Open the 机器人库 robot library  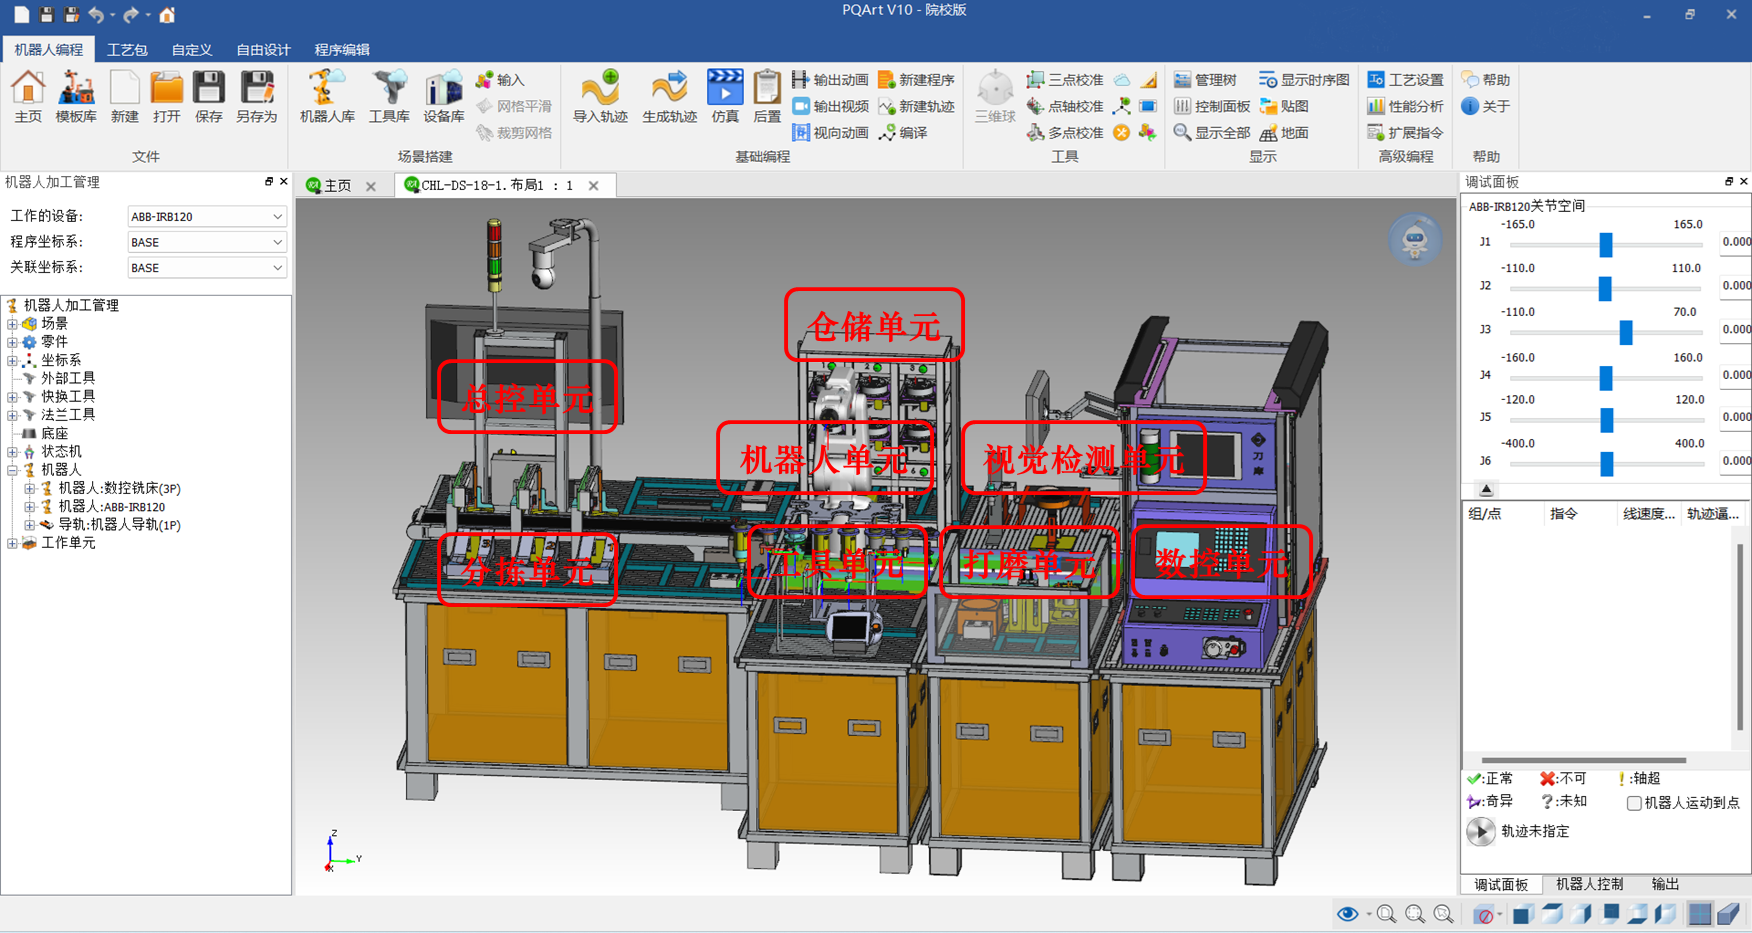(327, 97)
